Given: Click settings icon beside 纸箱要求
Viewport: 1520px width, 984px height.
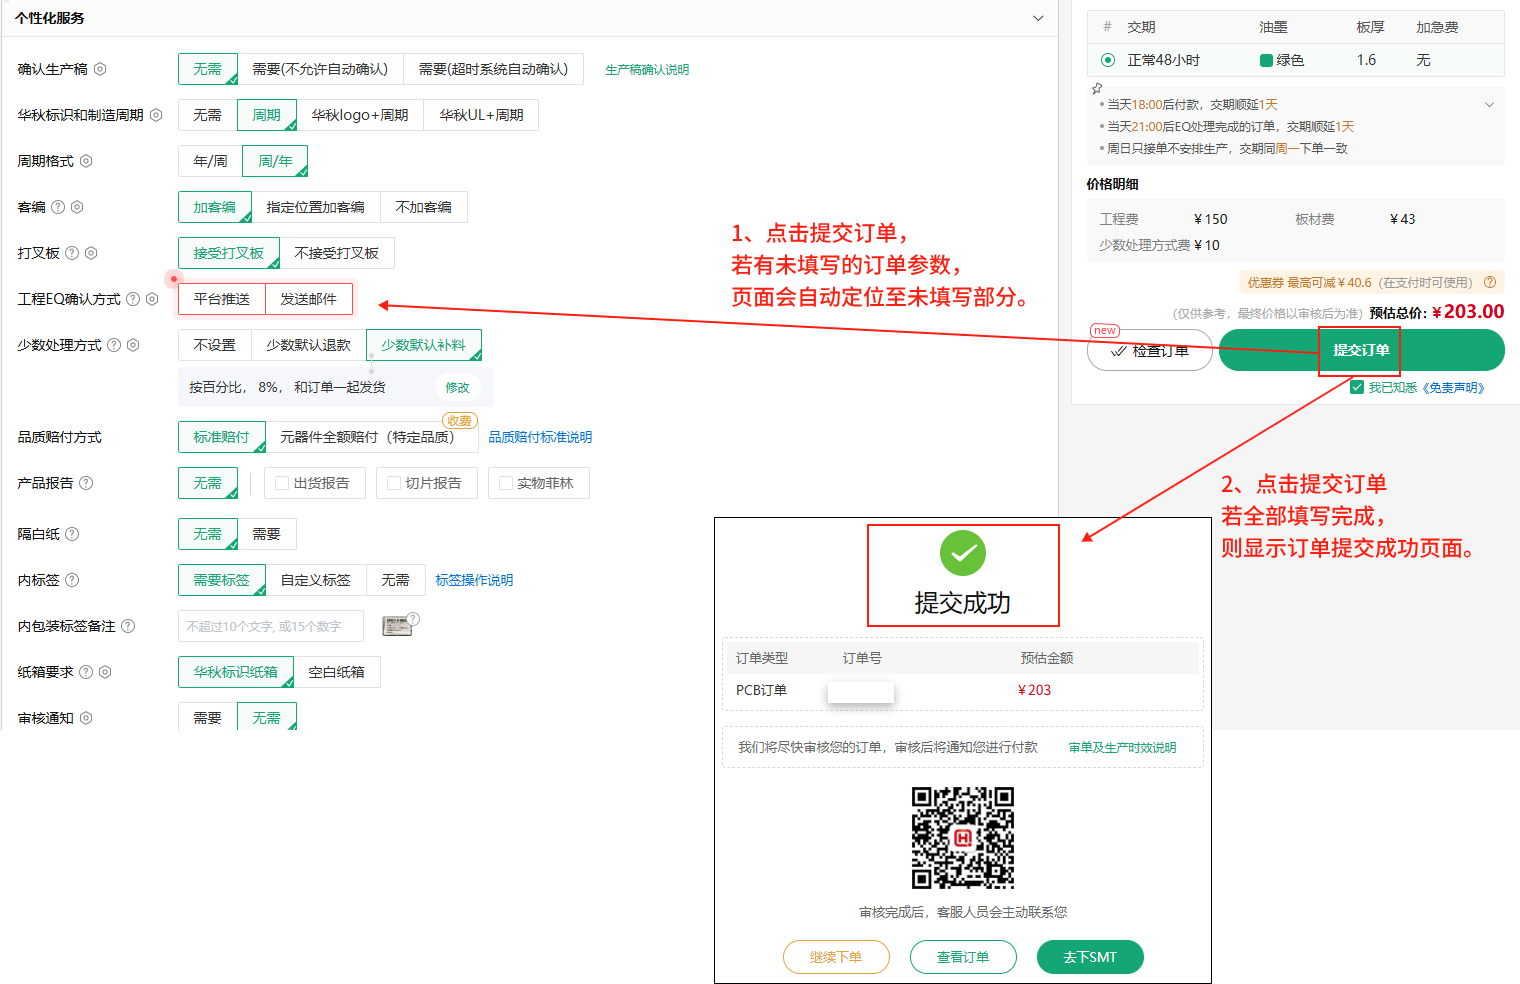Looking at the screenshot, I should click(x=105, y=672).
